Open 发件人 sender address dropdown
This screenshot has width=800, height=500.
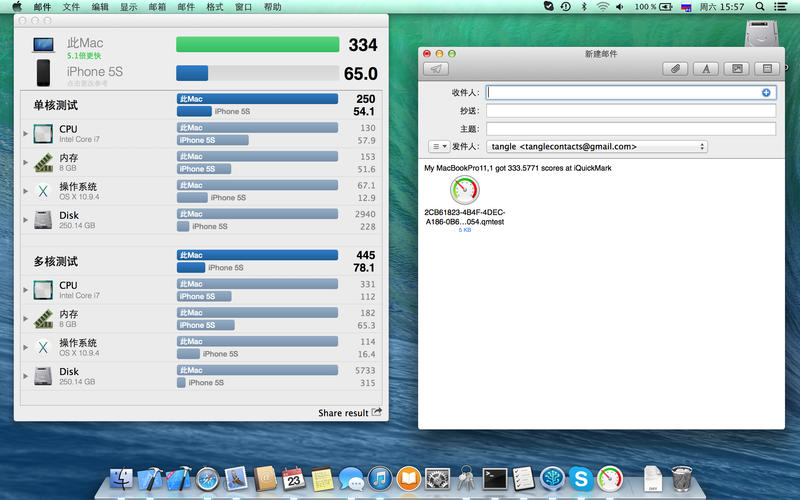pos(597,146)
